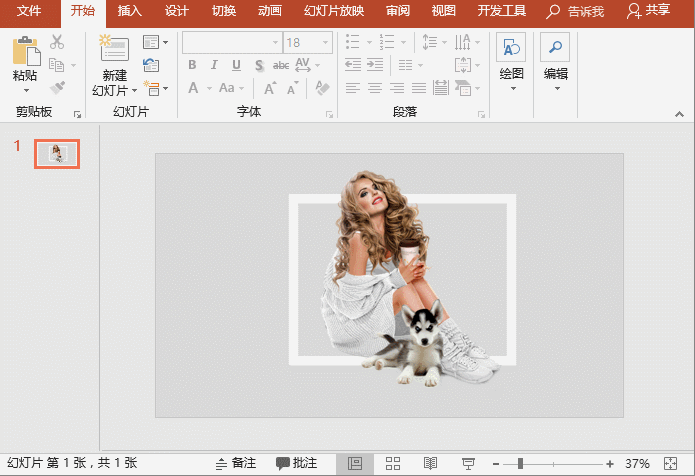Expand the font name combo box
The width and height of the screenshot is (695, 476).
tap(275, 43)
